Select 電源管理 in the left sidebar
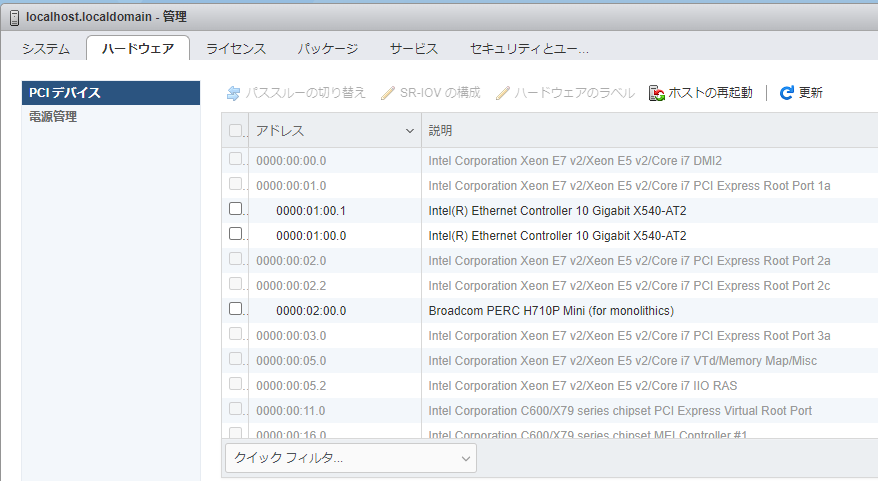 click(53, 117)
